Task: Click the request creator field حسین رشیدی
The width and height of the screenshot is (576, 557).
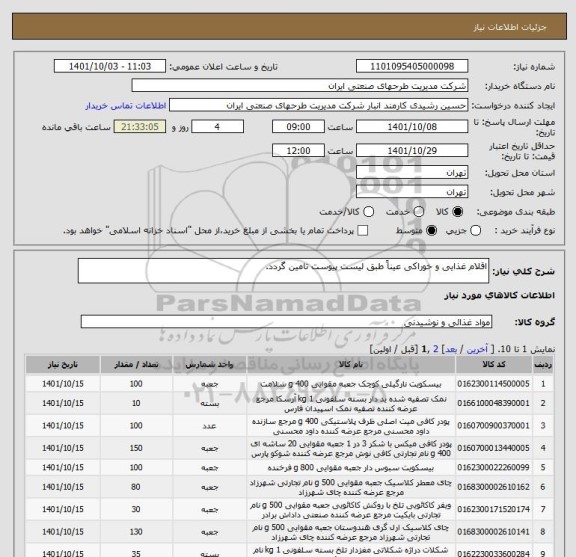Action: click(318, 105)
